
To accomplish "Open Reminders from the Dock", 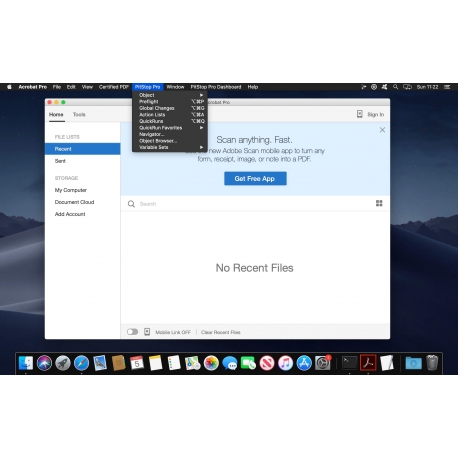I will pyautogui.click(x=174, y=363).
